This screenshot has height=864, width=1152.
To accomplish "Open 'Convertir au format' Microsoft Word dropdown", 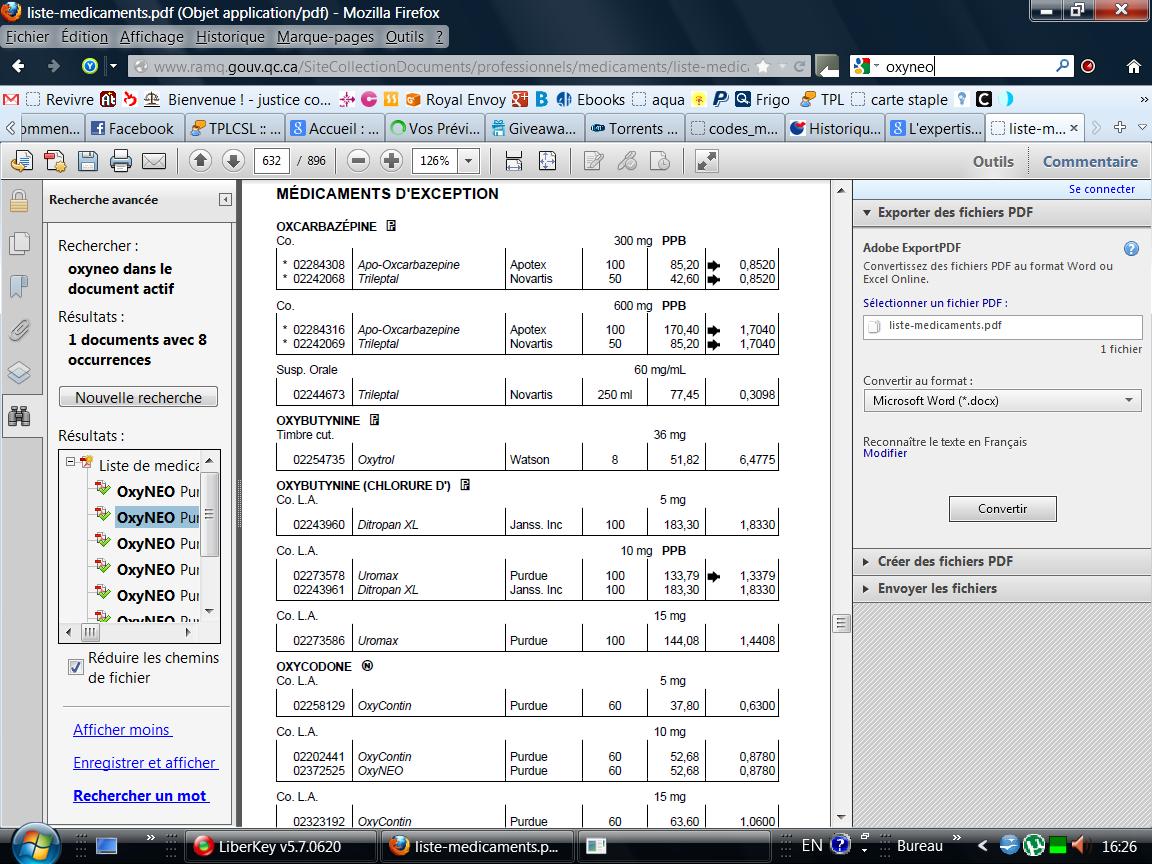I will (x=1001, y=401).
